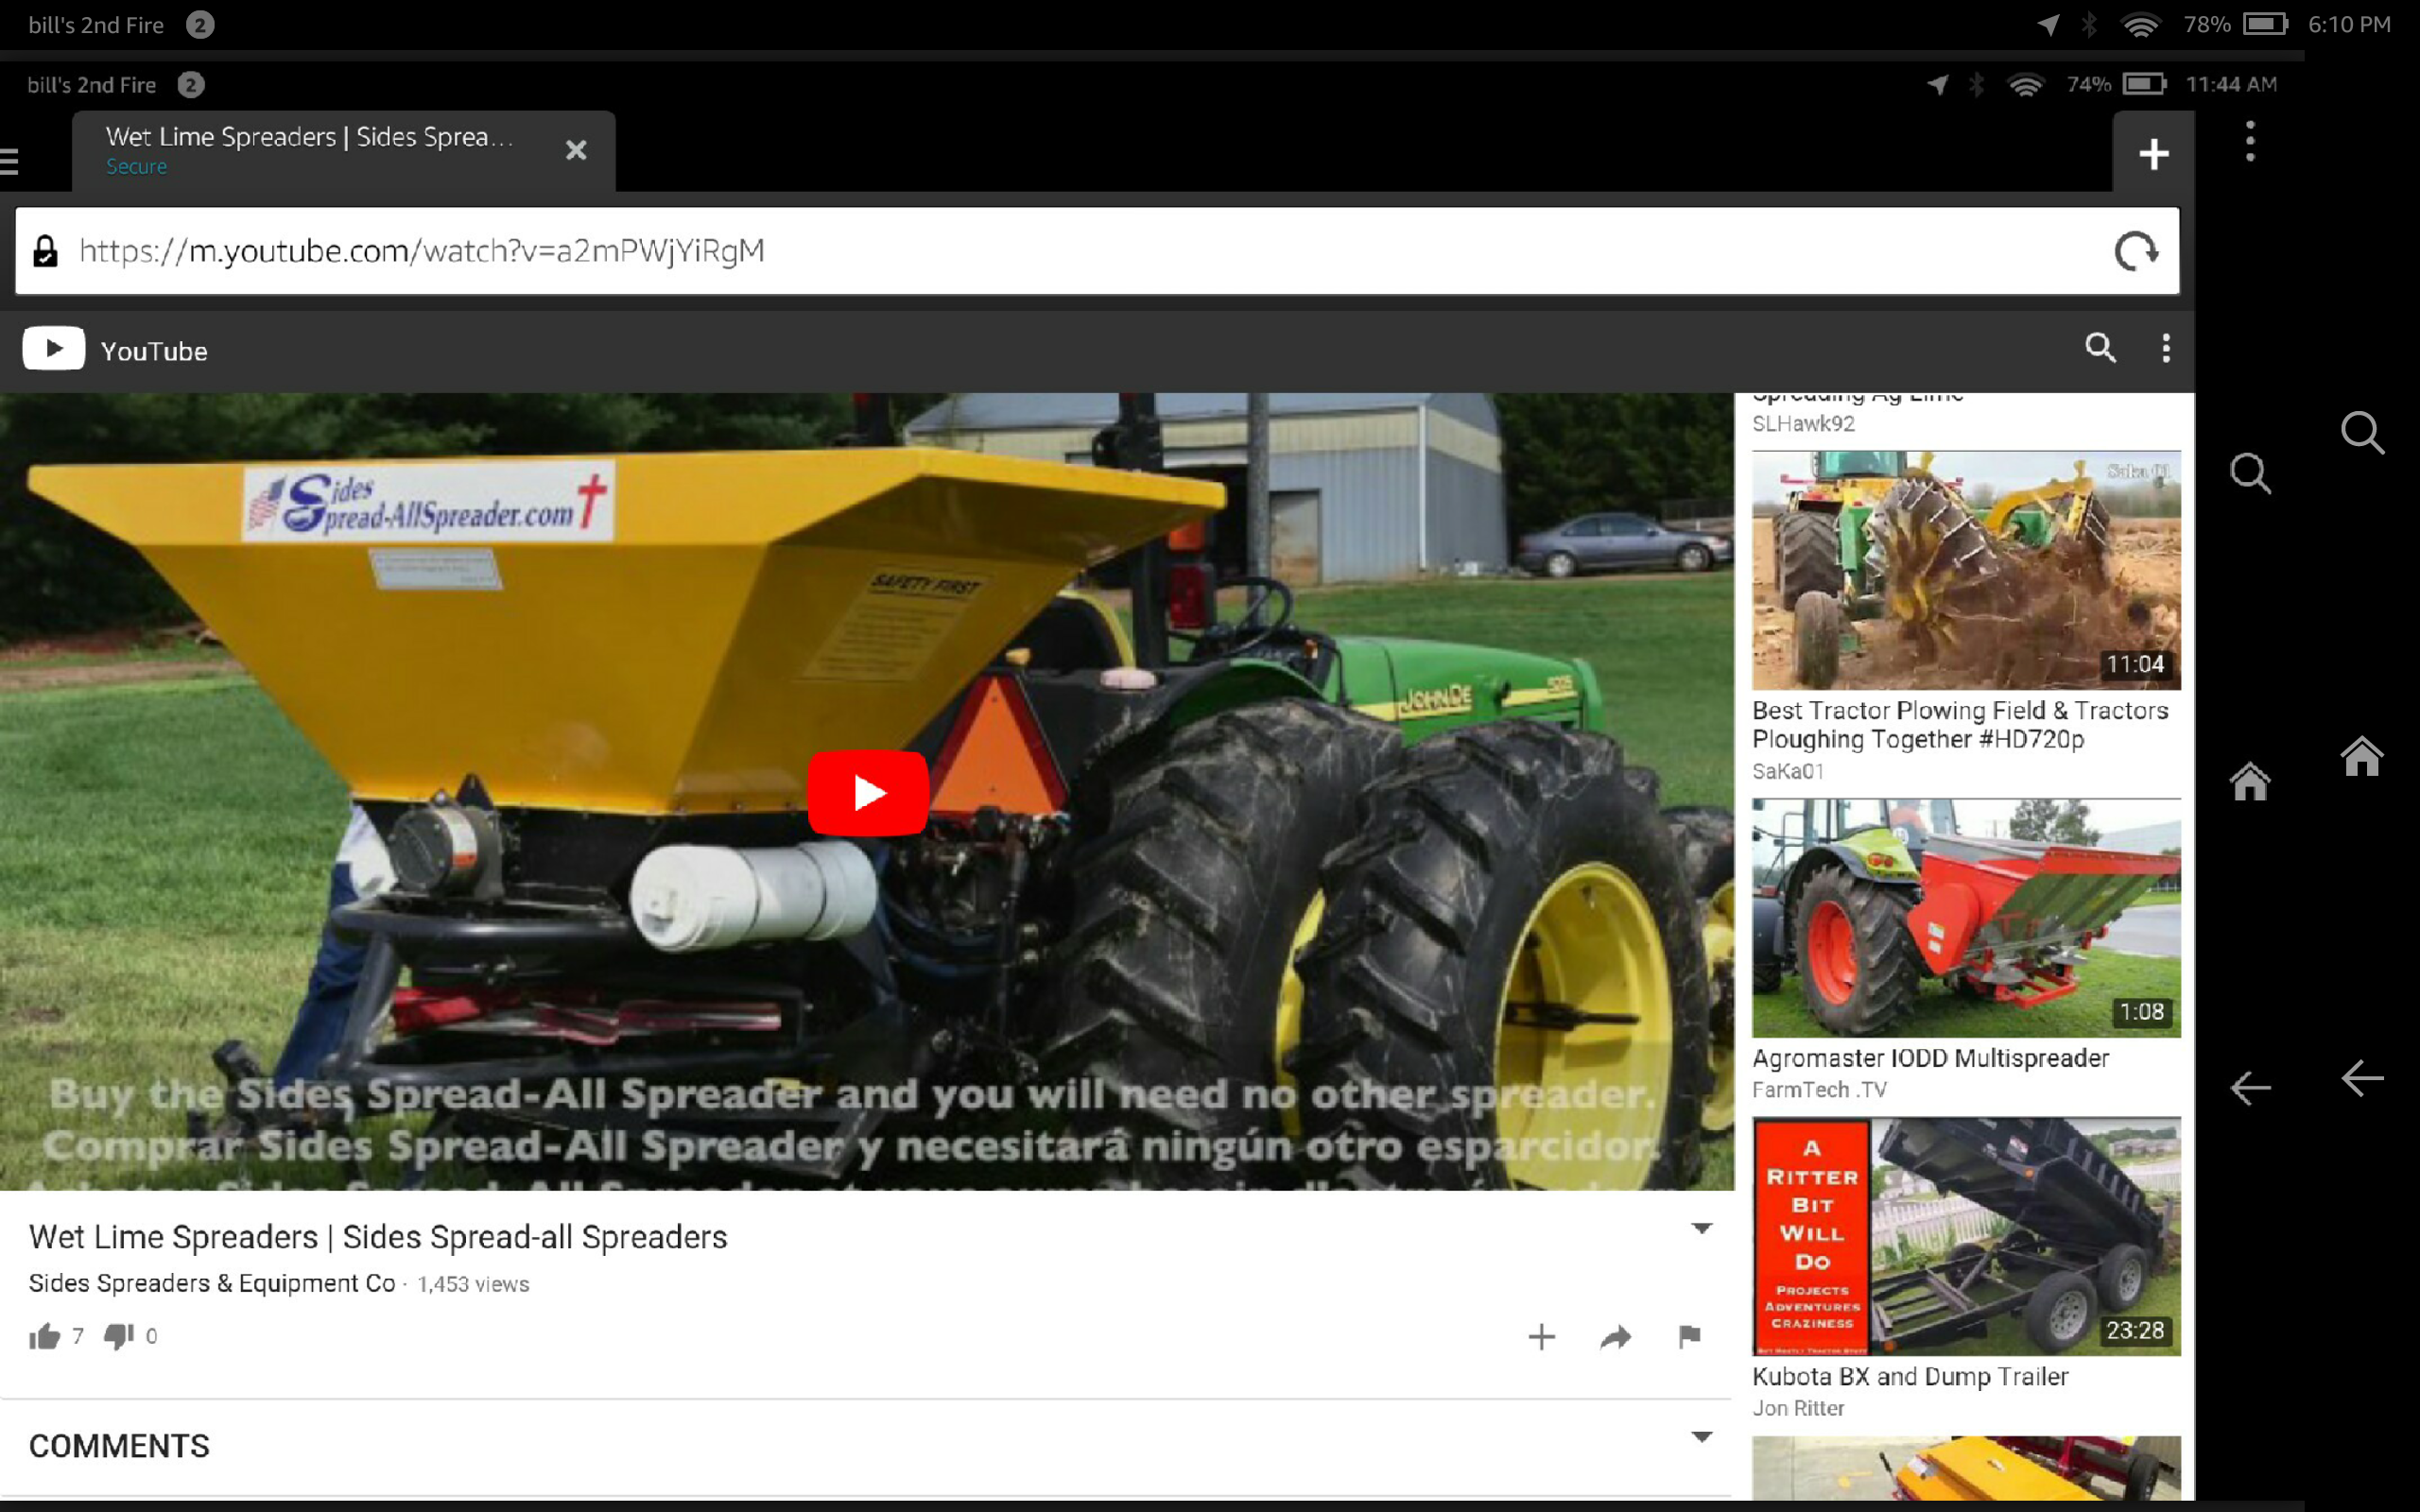This screenshot has width=2420, height=1512.
Task: Open the browser overflow menu
Action: 2250,141
